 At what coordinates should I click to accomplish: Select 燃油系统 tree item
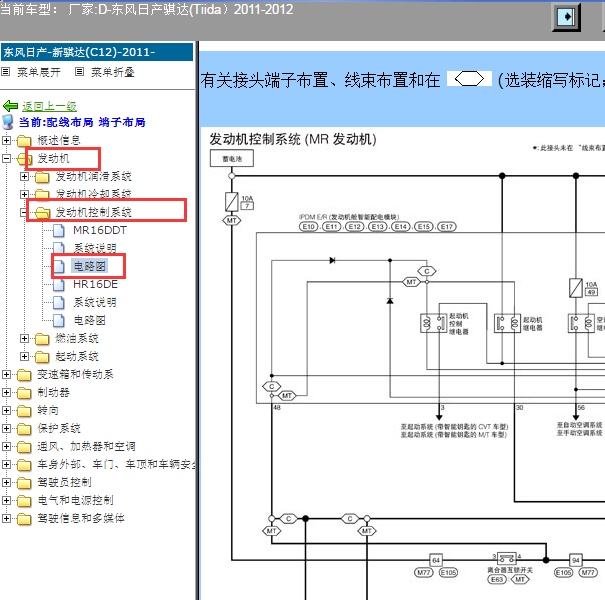[77, 338]
